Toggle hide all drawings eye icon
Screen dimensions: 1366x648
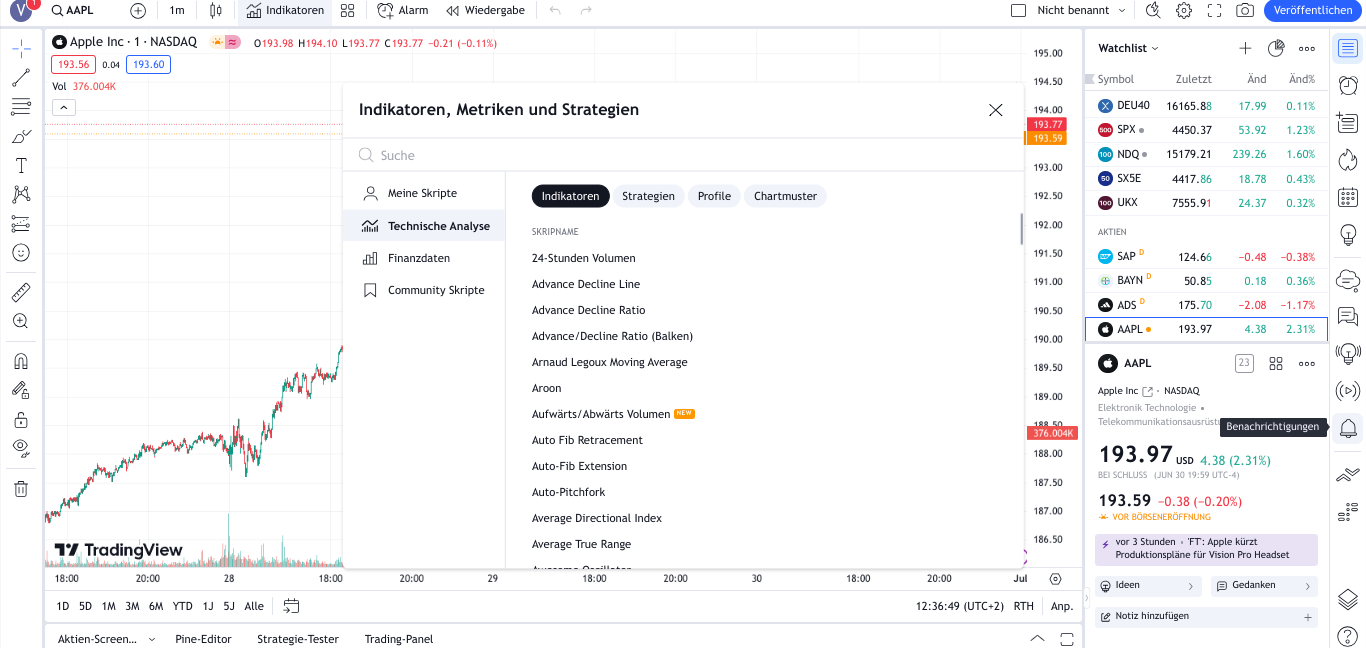[21, 448]
